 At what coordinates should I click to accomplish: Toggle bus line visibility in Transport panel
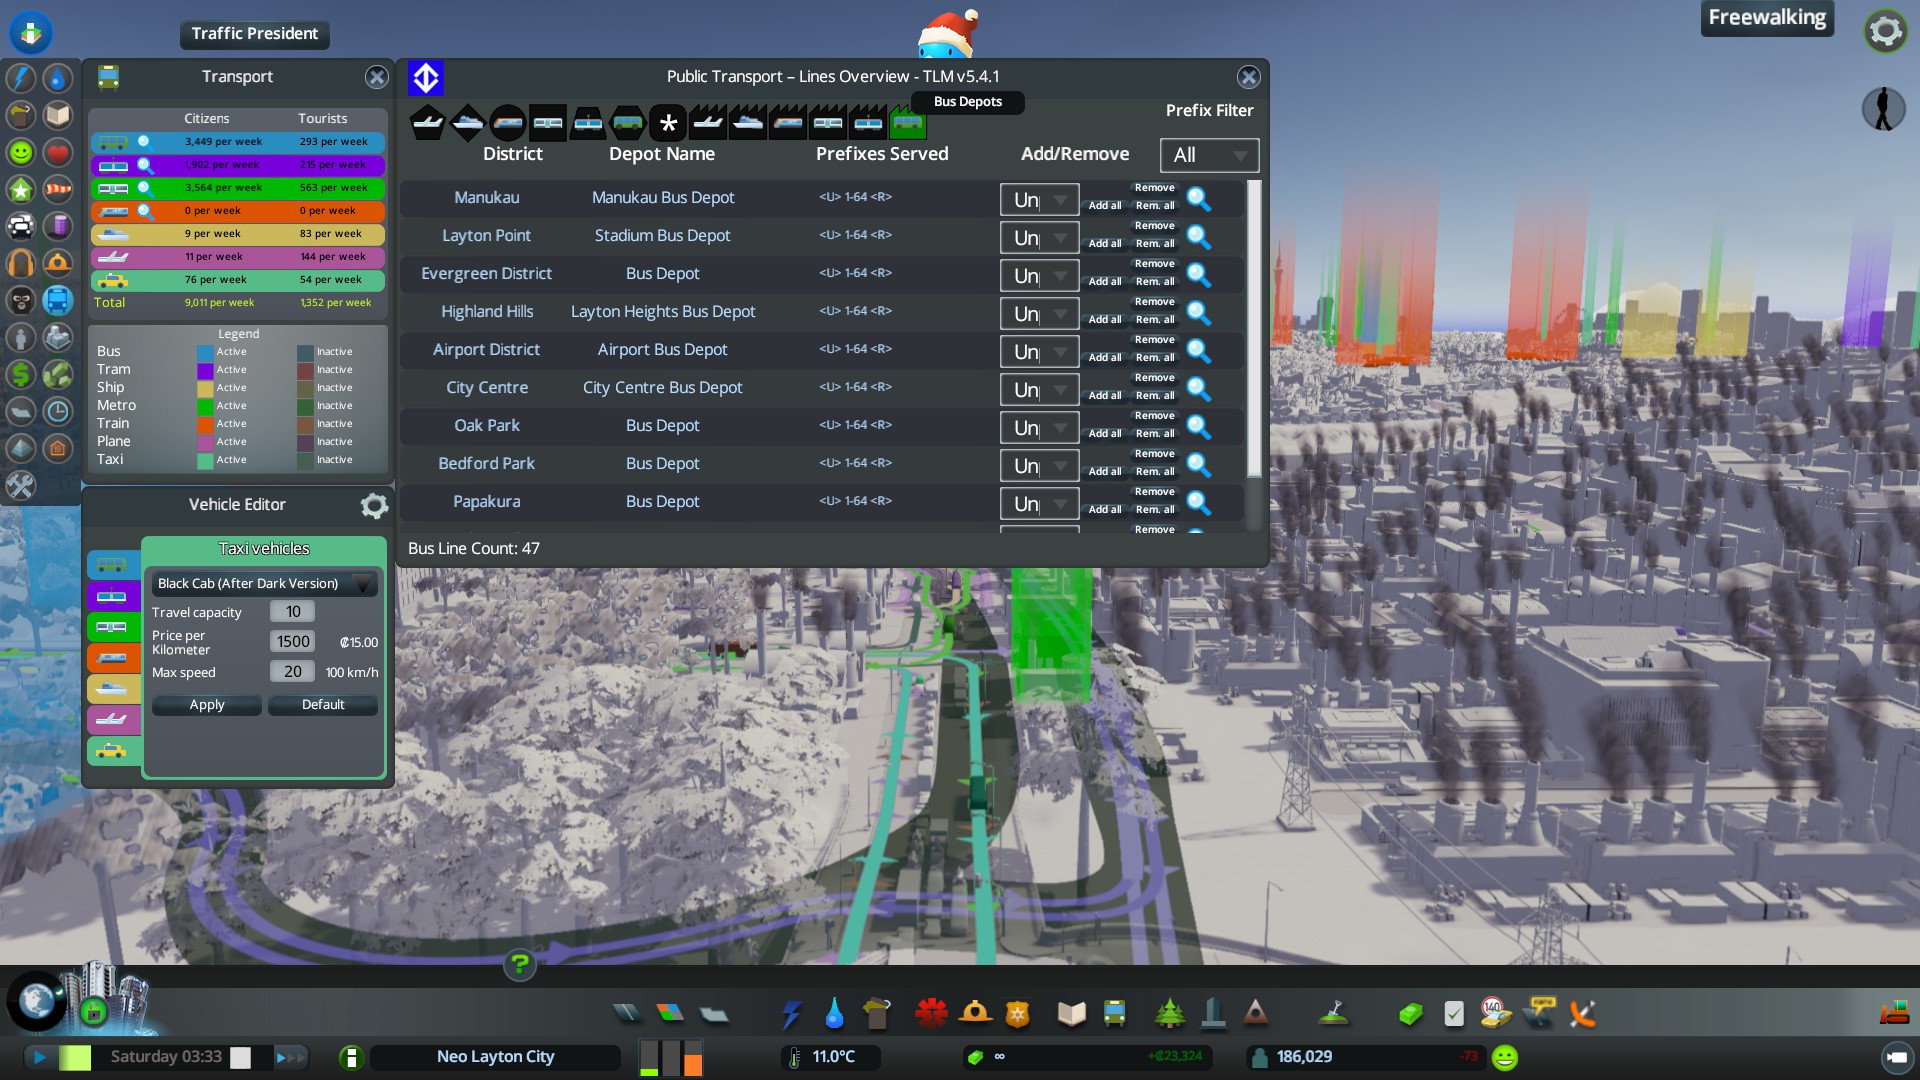tap(144, 142)
